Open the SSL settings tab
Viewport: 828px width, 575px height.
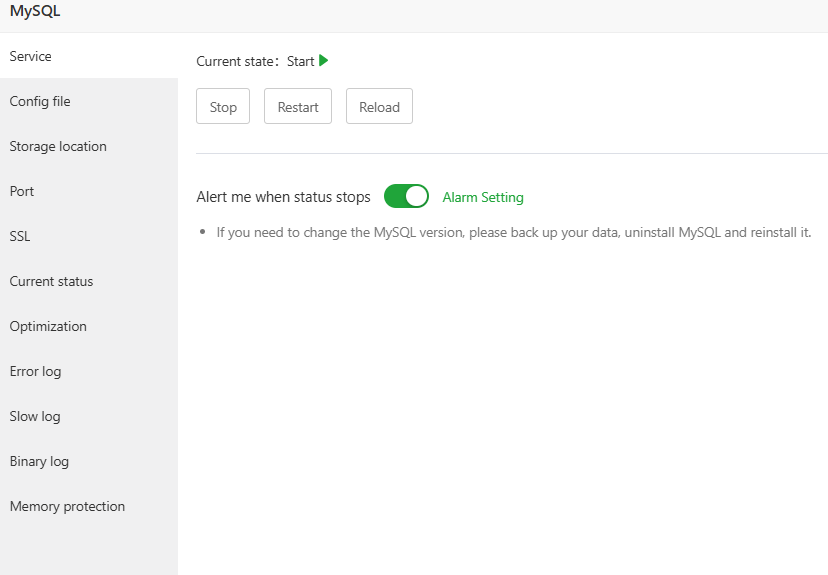point(20,237)
